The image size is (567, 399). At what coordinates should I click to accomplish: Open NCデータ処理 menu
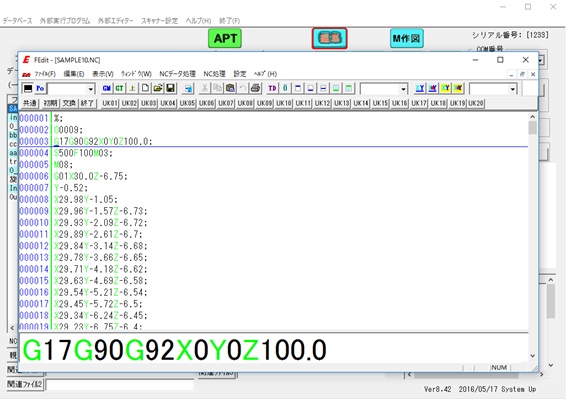coord(178,74)
